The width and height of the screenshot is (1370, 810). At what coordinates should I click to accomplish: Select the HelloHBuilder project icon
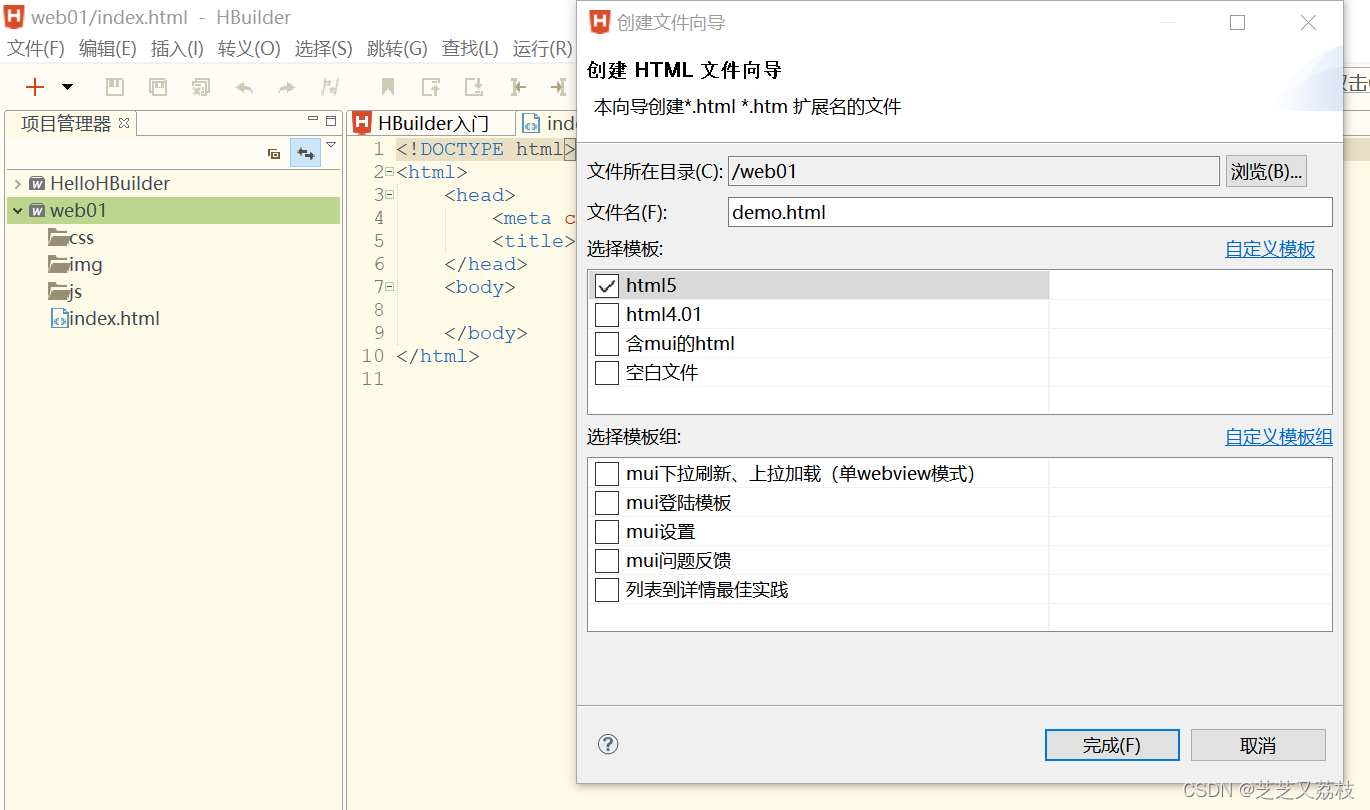tap(37, 184)
